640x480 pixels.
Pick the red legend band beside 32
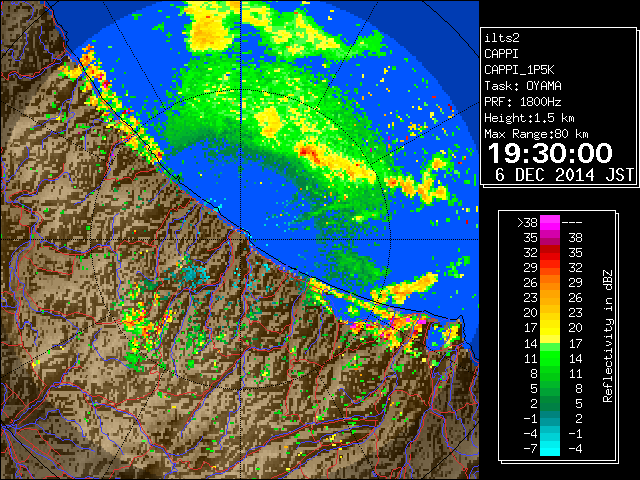click(550, 253)
